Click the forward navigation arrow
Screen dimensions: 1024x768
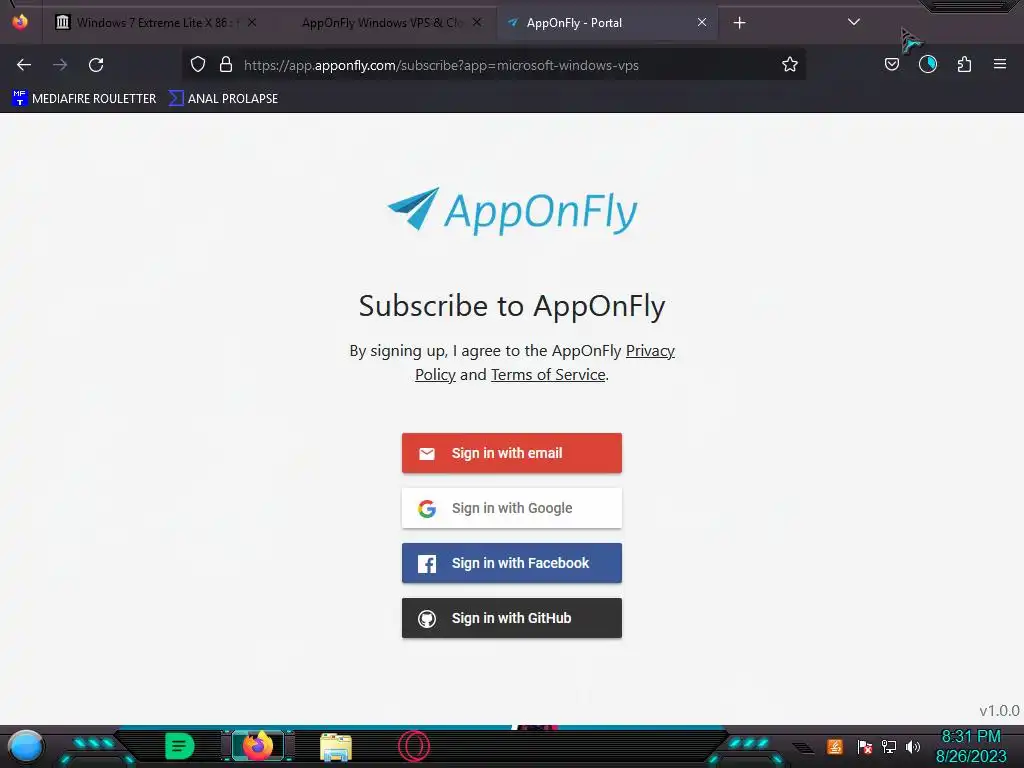point(60,65)
